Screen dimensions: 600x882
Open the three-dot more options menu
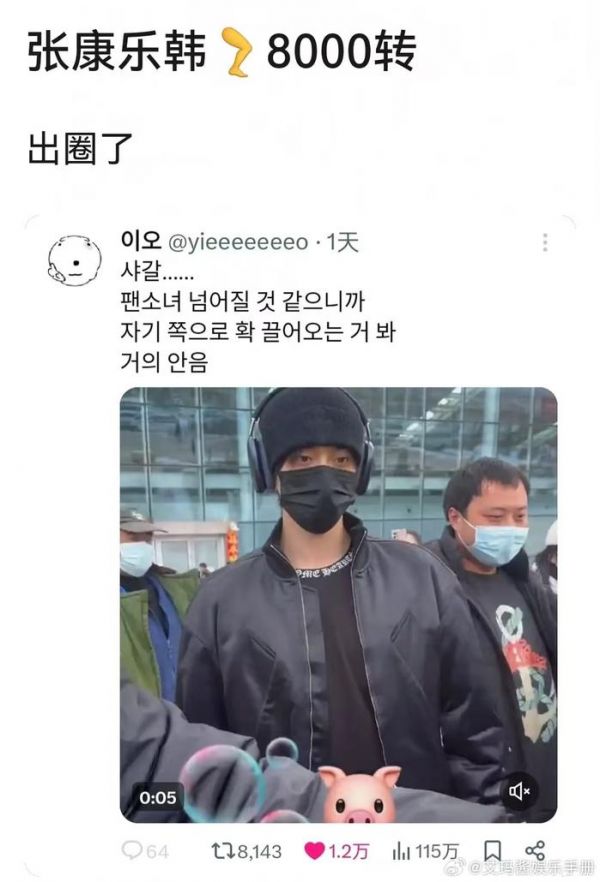click(544, 242)
